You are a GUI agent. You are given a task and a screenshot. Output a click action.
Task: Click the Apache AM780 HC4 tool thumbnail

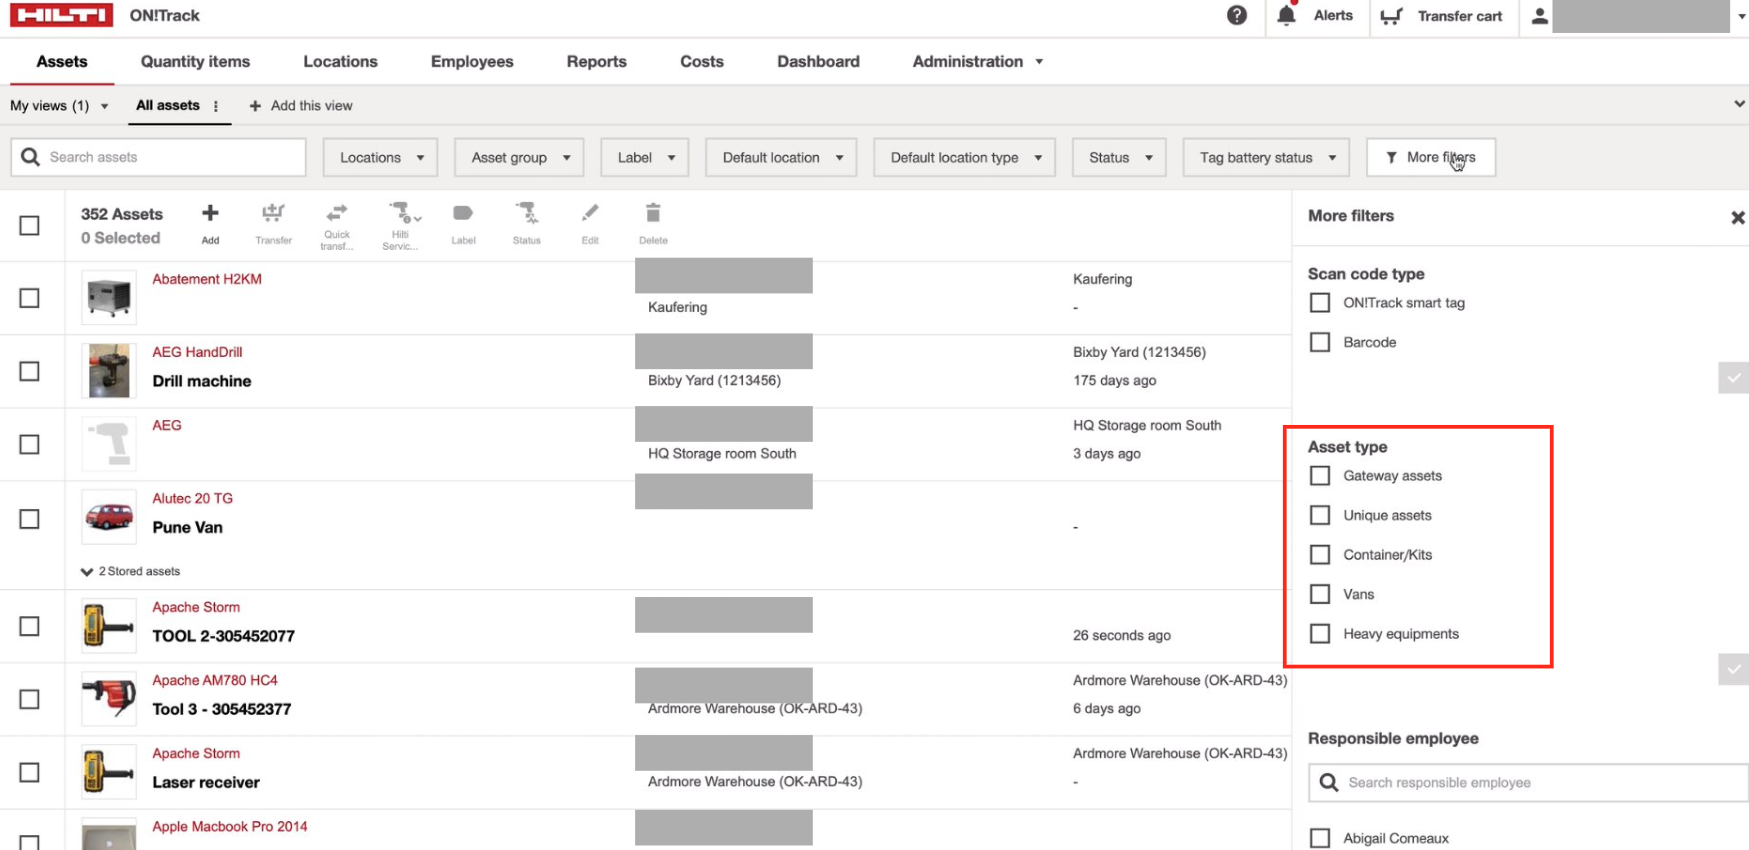point(109,699)
